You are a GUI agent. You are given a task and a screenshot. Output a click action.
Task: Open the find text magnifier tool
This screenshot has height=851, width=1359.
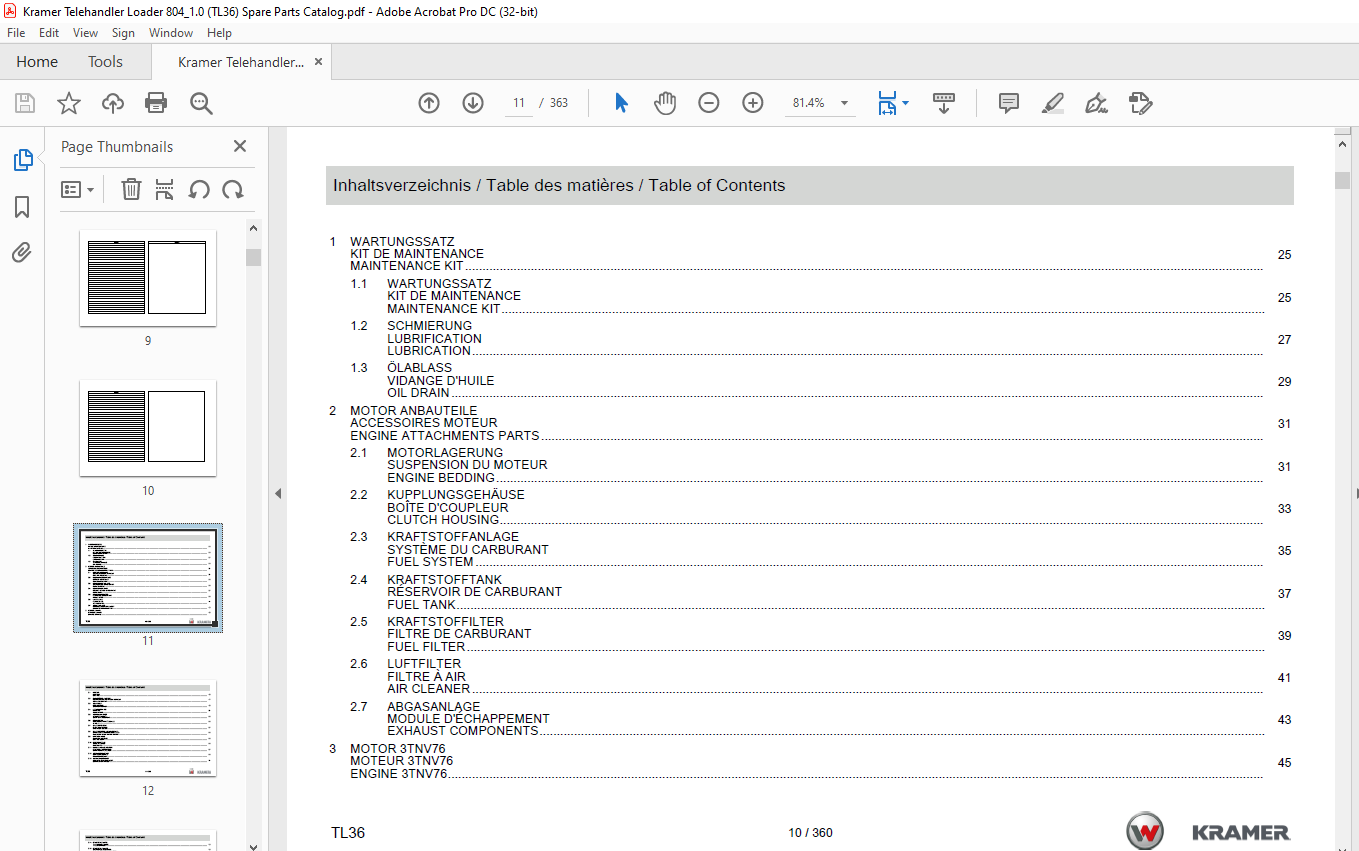(201, 103)
